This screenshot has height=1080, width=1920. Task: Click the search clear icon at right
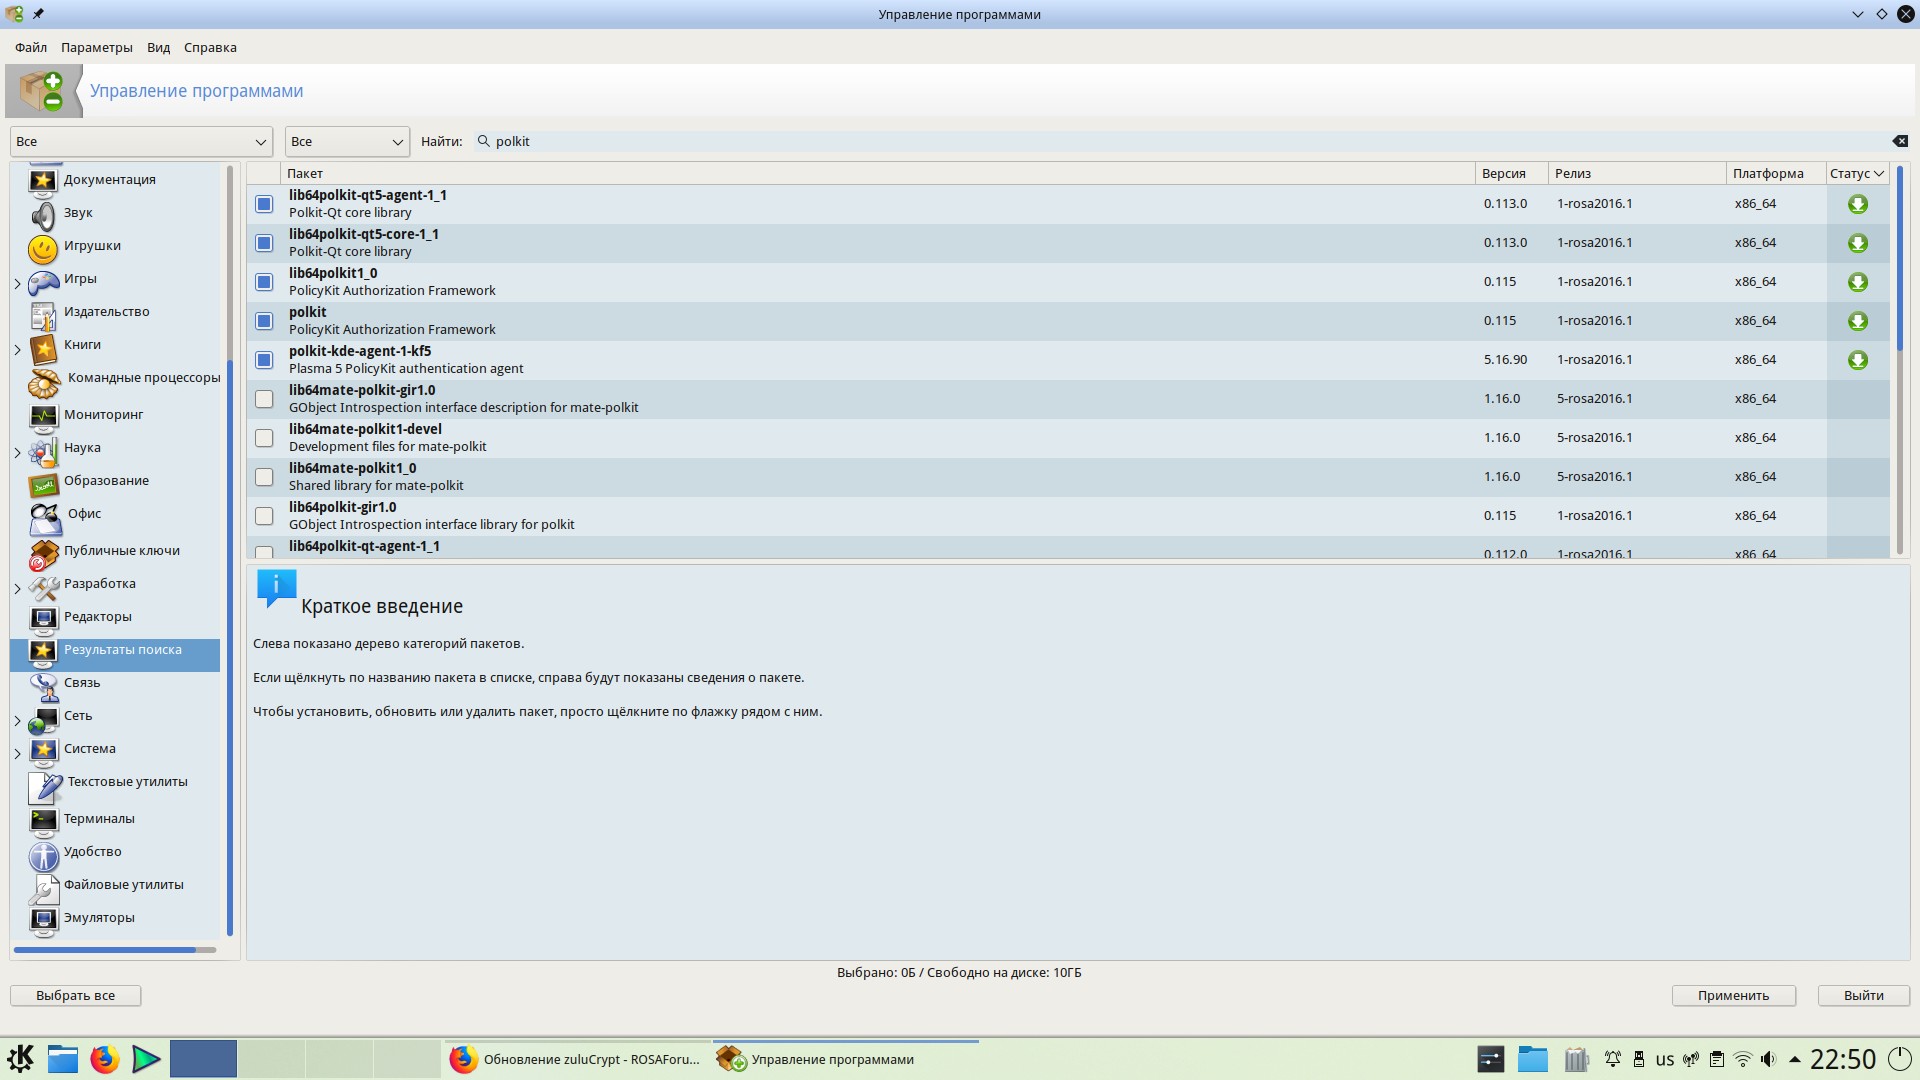point(1900,141)
